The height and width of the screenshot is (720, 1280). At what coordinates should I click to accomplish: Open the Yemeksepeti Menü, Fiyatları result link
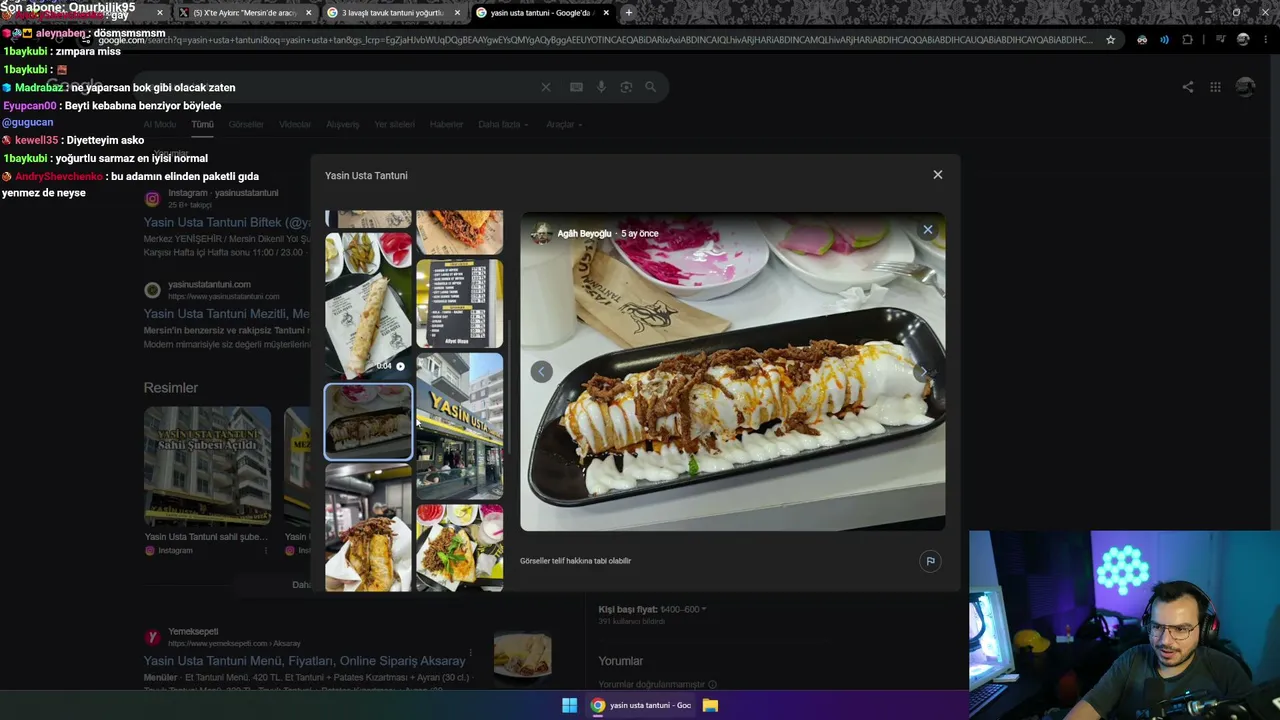pos(304,661)
